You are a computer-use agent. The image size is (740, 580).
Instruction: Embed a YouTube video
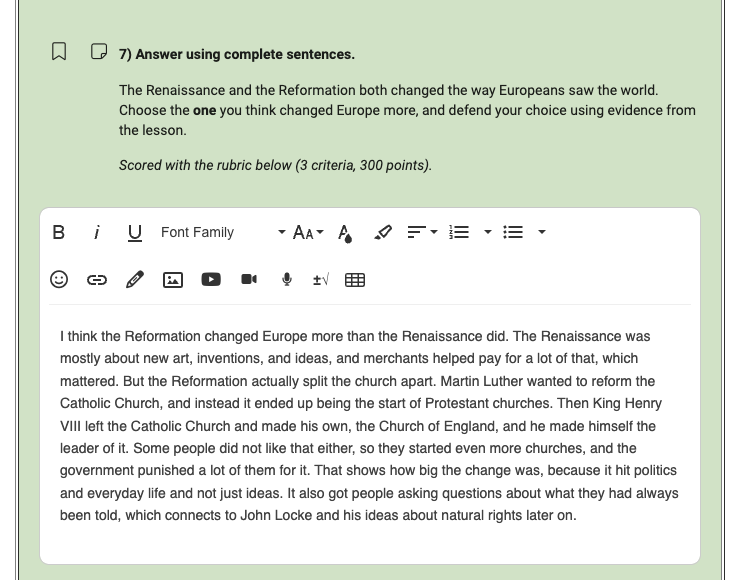click(x=211, y=279)
